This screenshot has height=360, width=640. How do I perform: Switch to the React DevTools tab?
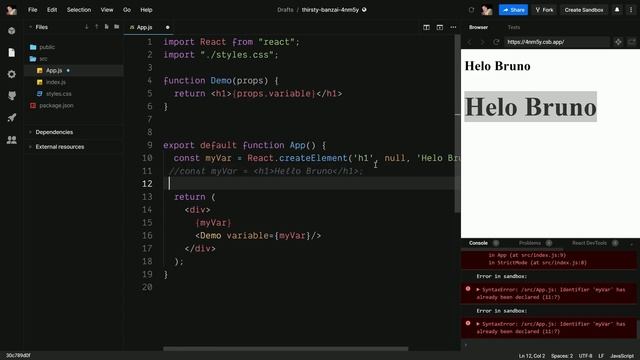tap(589, 243)
